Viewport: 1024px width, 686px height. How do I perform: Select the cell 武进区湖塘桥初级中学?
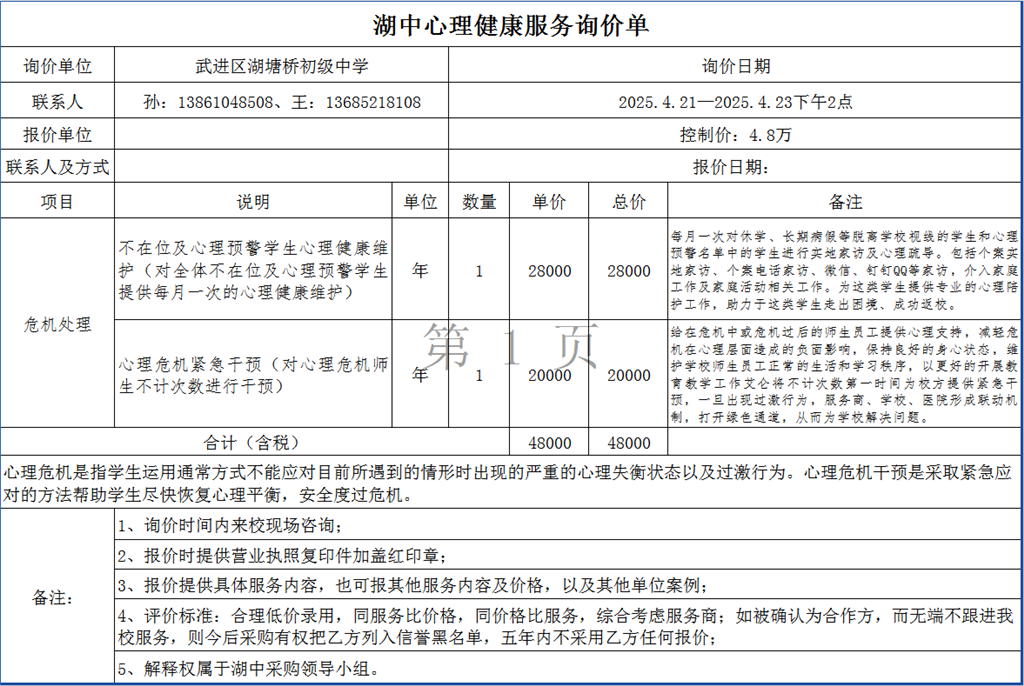281,65
